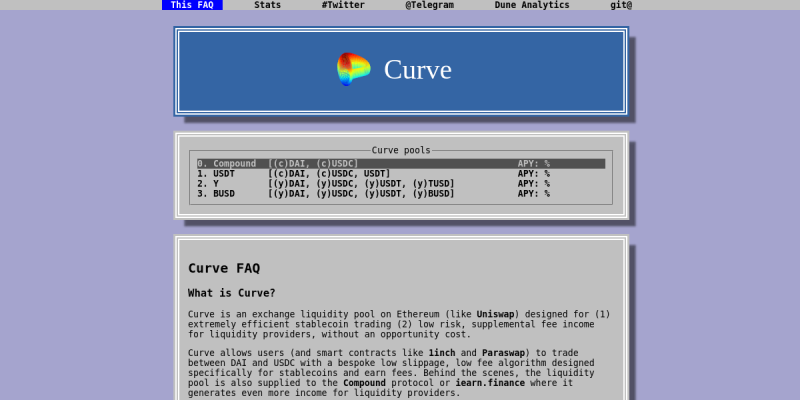The width and height of the screenshot is (800, 400).
Task: Click the large Curve title text
Action: pos(418,70)
